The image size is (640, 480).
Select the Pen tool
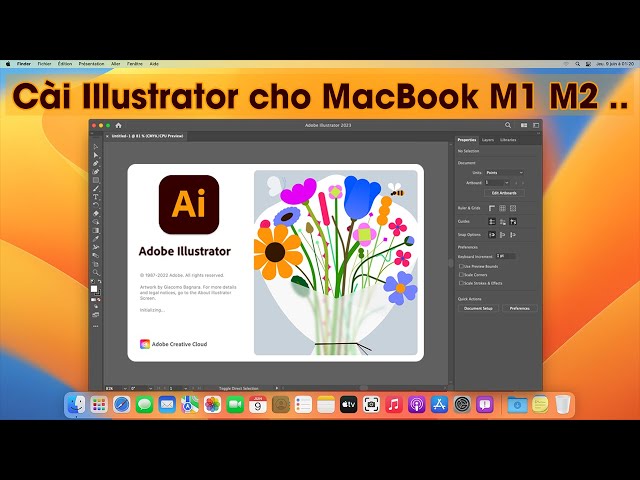[x=96, y=163]
